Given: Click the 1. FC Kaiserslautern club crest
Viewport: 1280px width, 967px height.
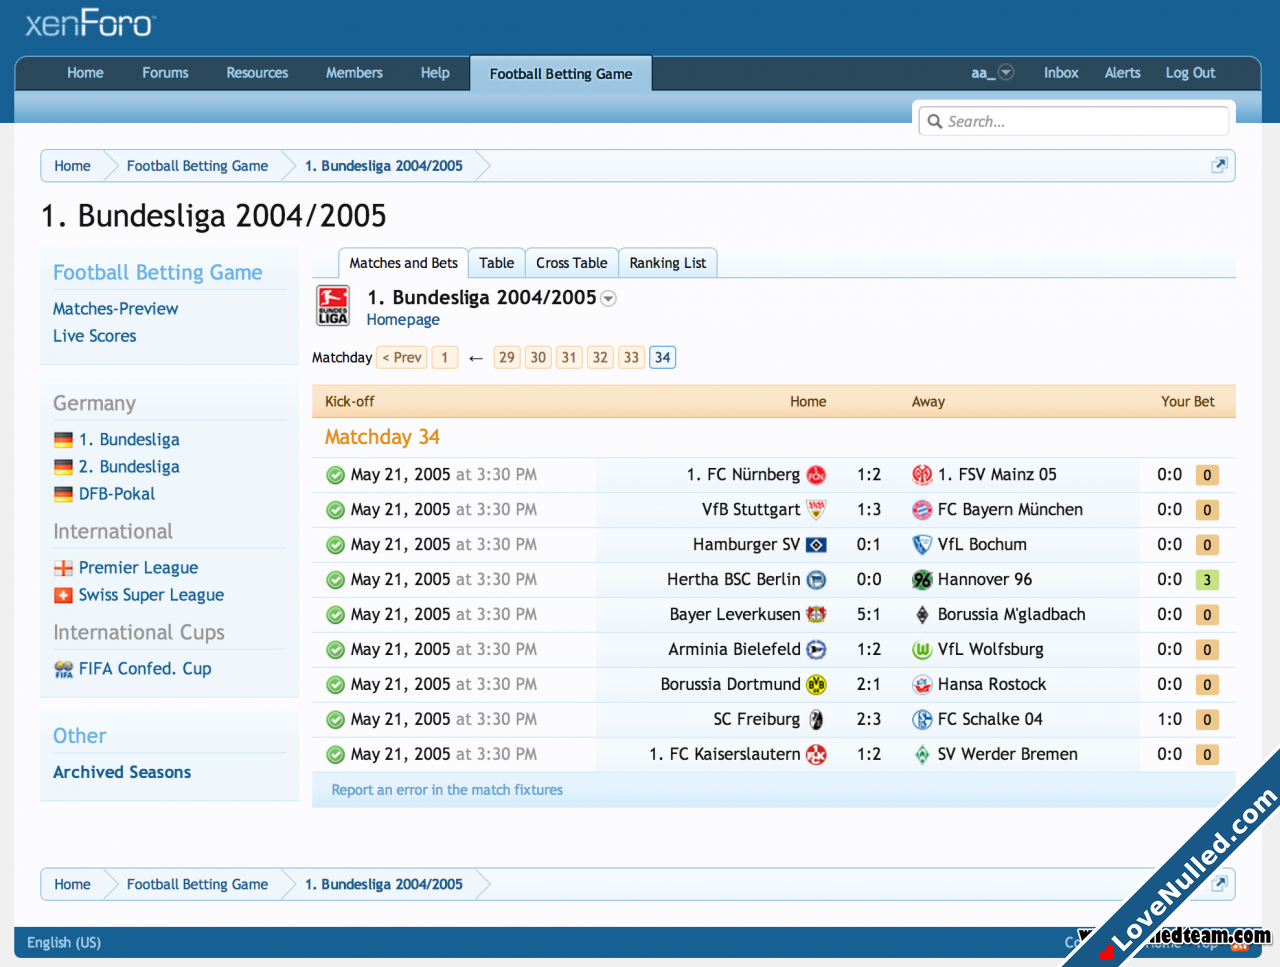Looking at the screenshot, I should (x=816, y=755).
